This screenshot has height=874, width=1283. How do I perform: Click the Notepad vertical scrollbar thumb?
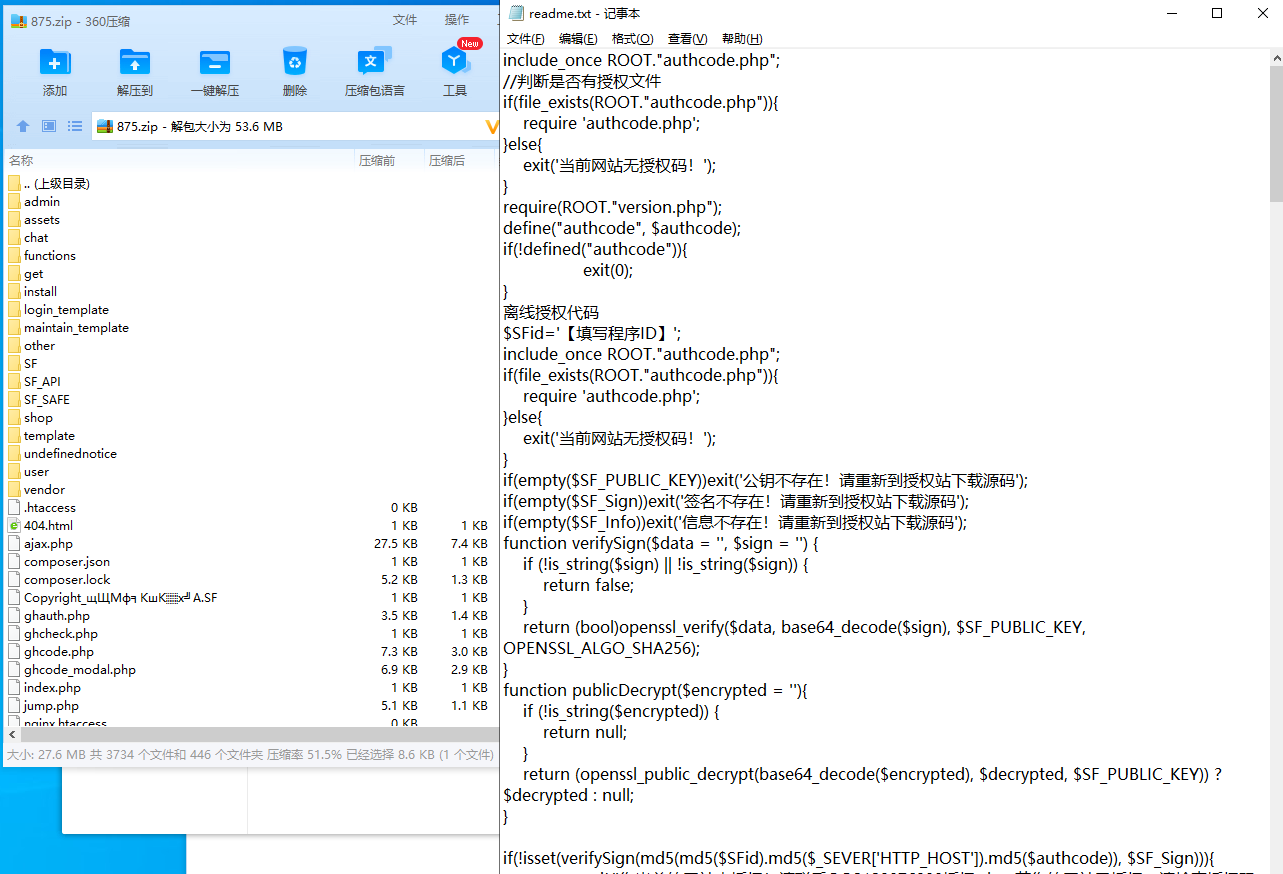(x=1275, y=130)
